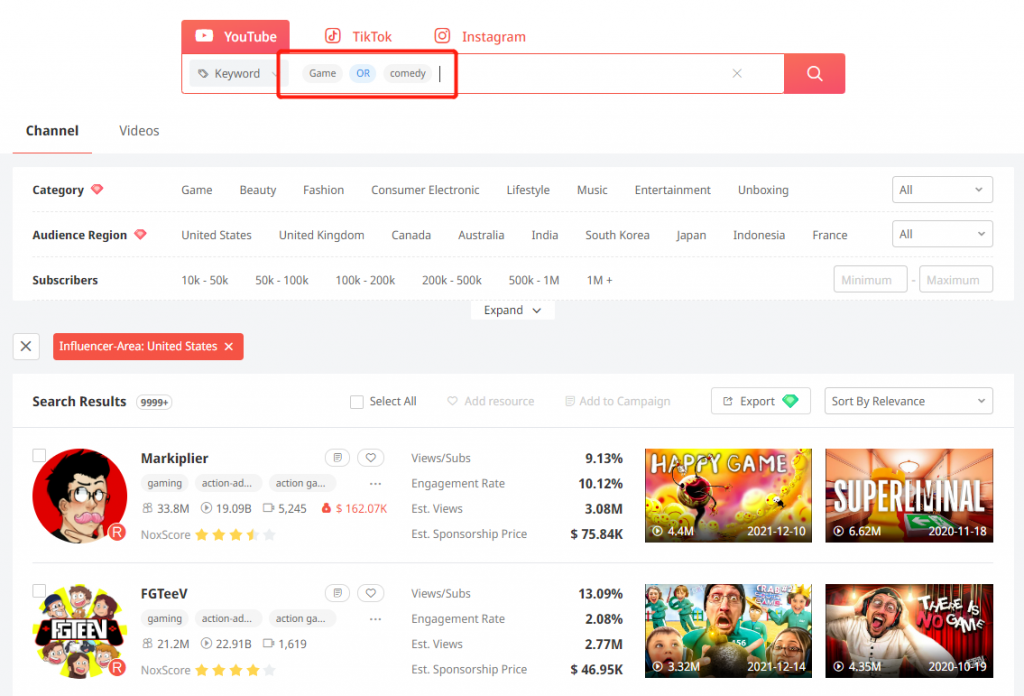
Task: Click Markiplier's $ 162.07K earnings icon
Action: (326, 508)
